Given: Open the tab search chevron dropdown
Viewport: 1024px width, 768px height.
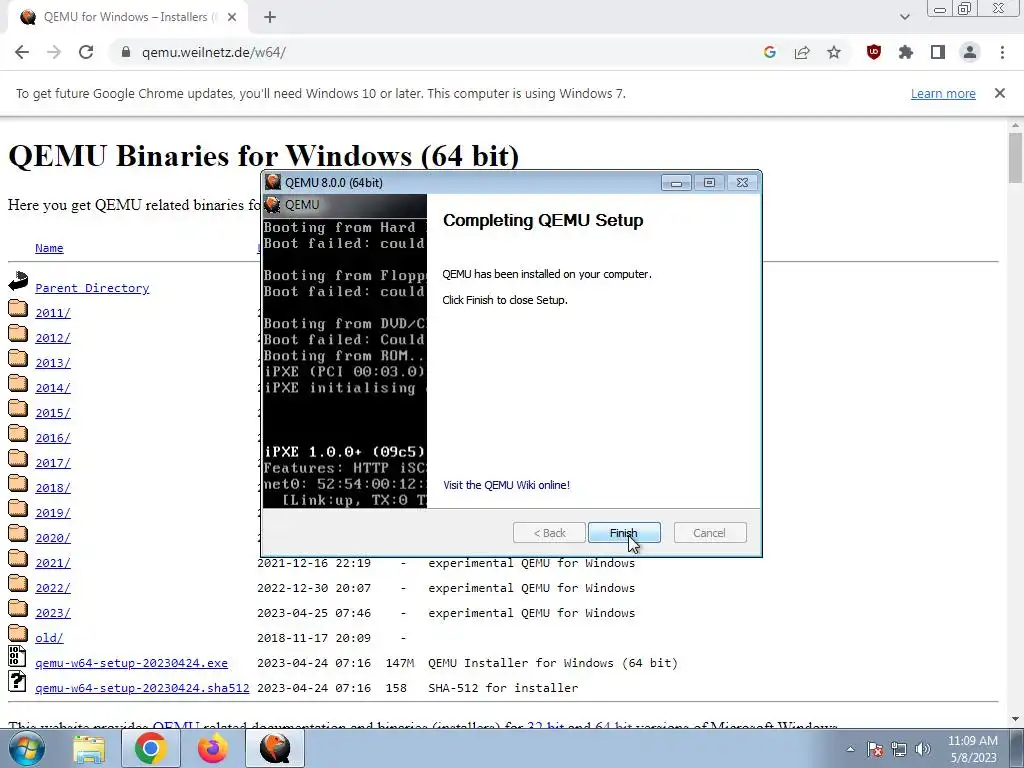Looking at the screenshot, I should pos(904,17).
